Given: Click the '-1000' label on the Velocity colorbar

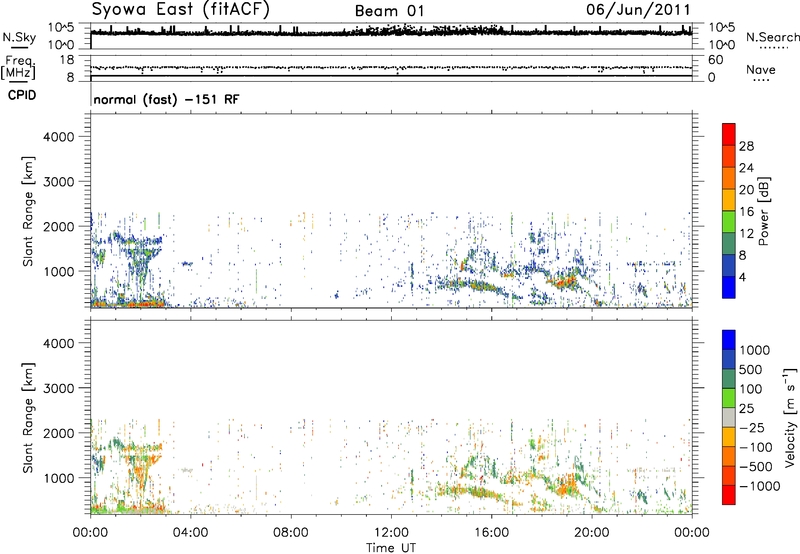Looking at the screenshot, I should (759, 486).
